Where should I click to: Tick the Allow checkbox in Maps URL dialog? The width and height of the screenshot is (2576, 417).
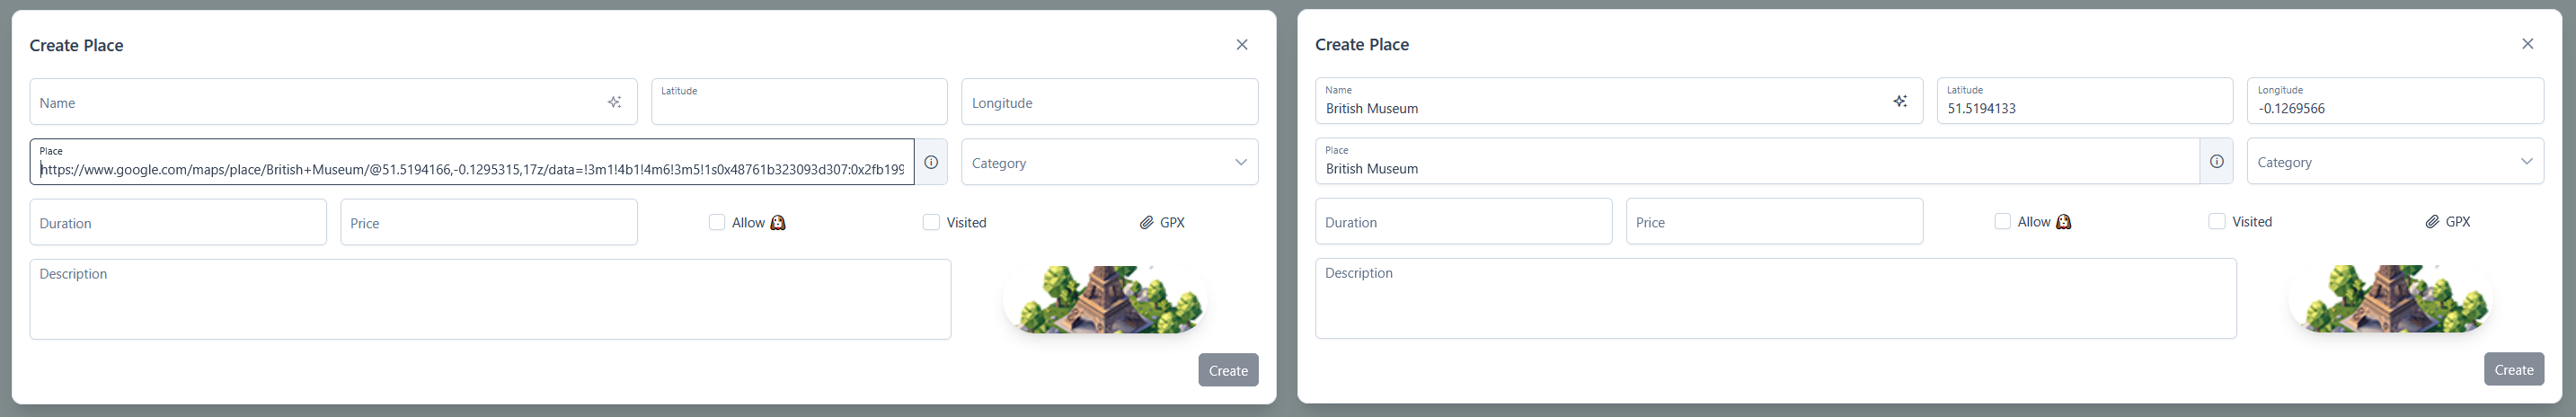click(x=717, y=222)
